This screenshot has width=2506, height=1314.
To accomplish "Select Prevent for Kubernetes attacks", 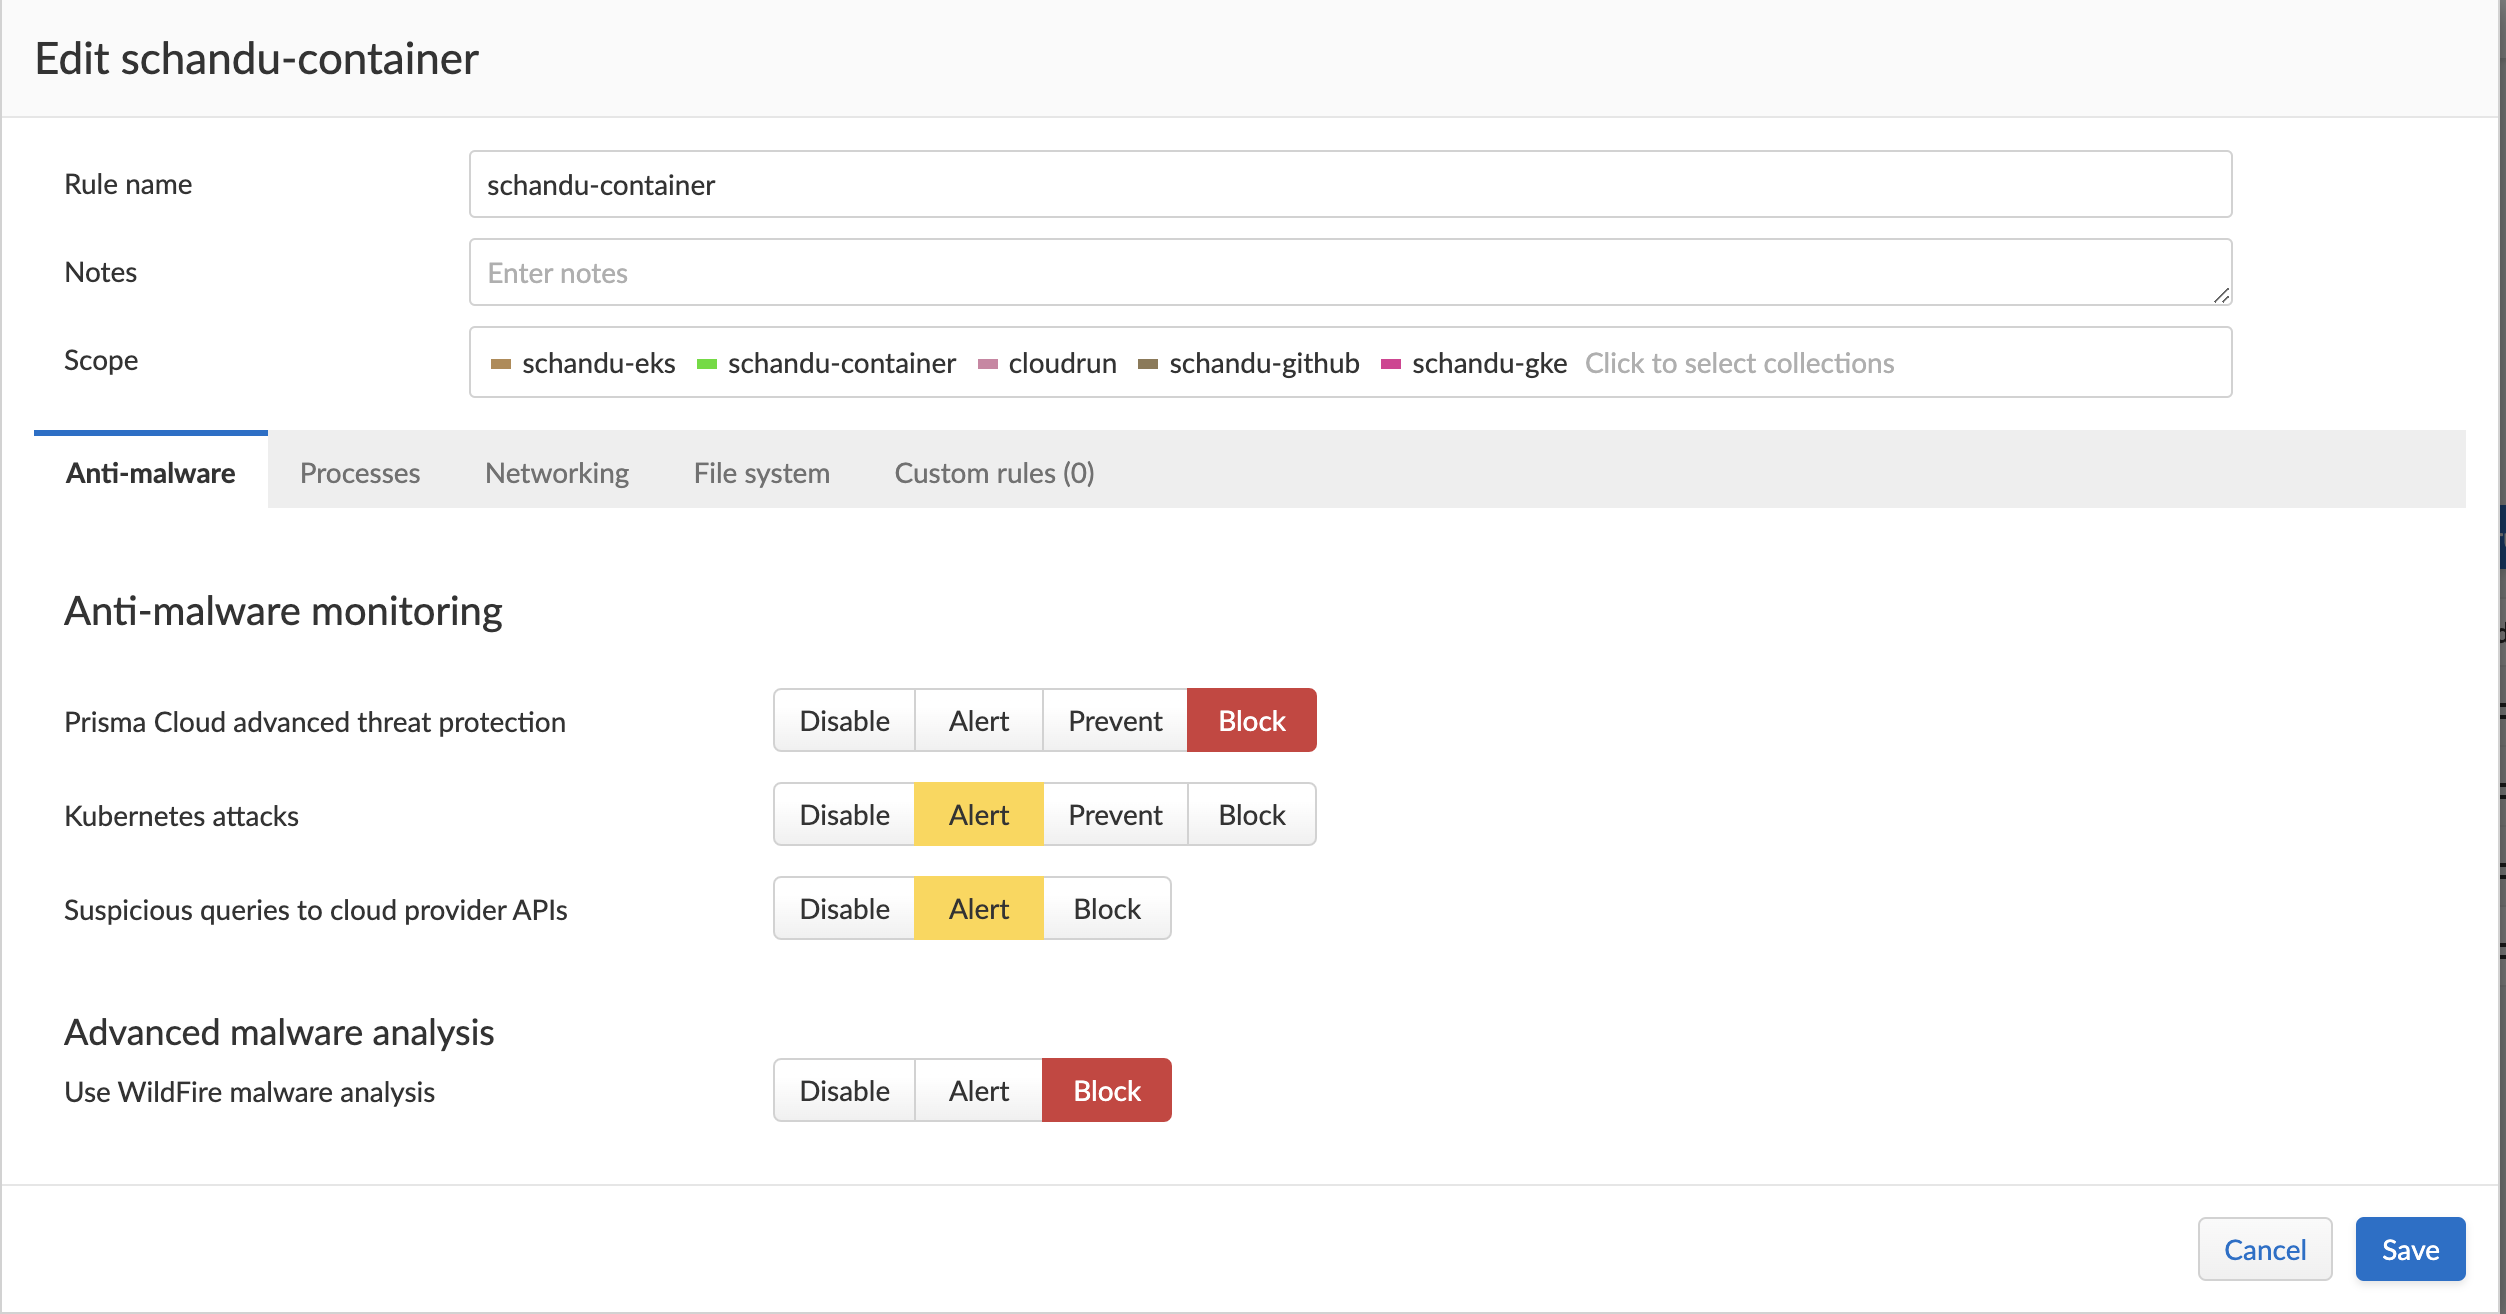I will [1114, 815].
